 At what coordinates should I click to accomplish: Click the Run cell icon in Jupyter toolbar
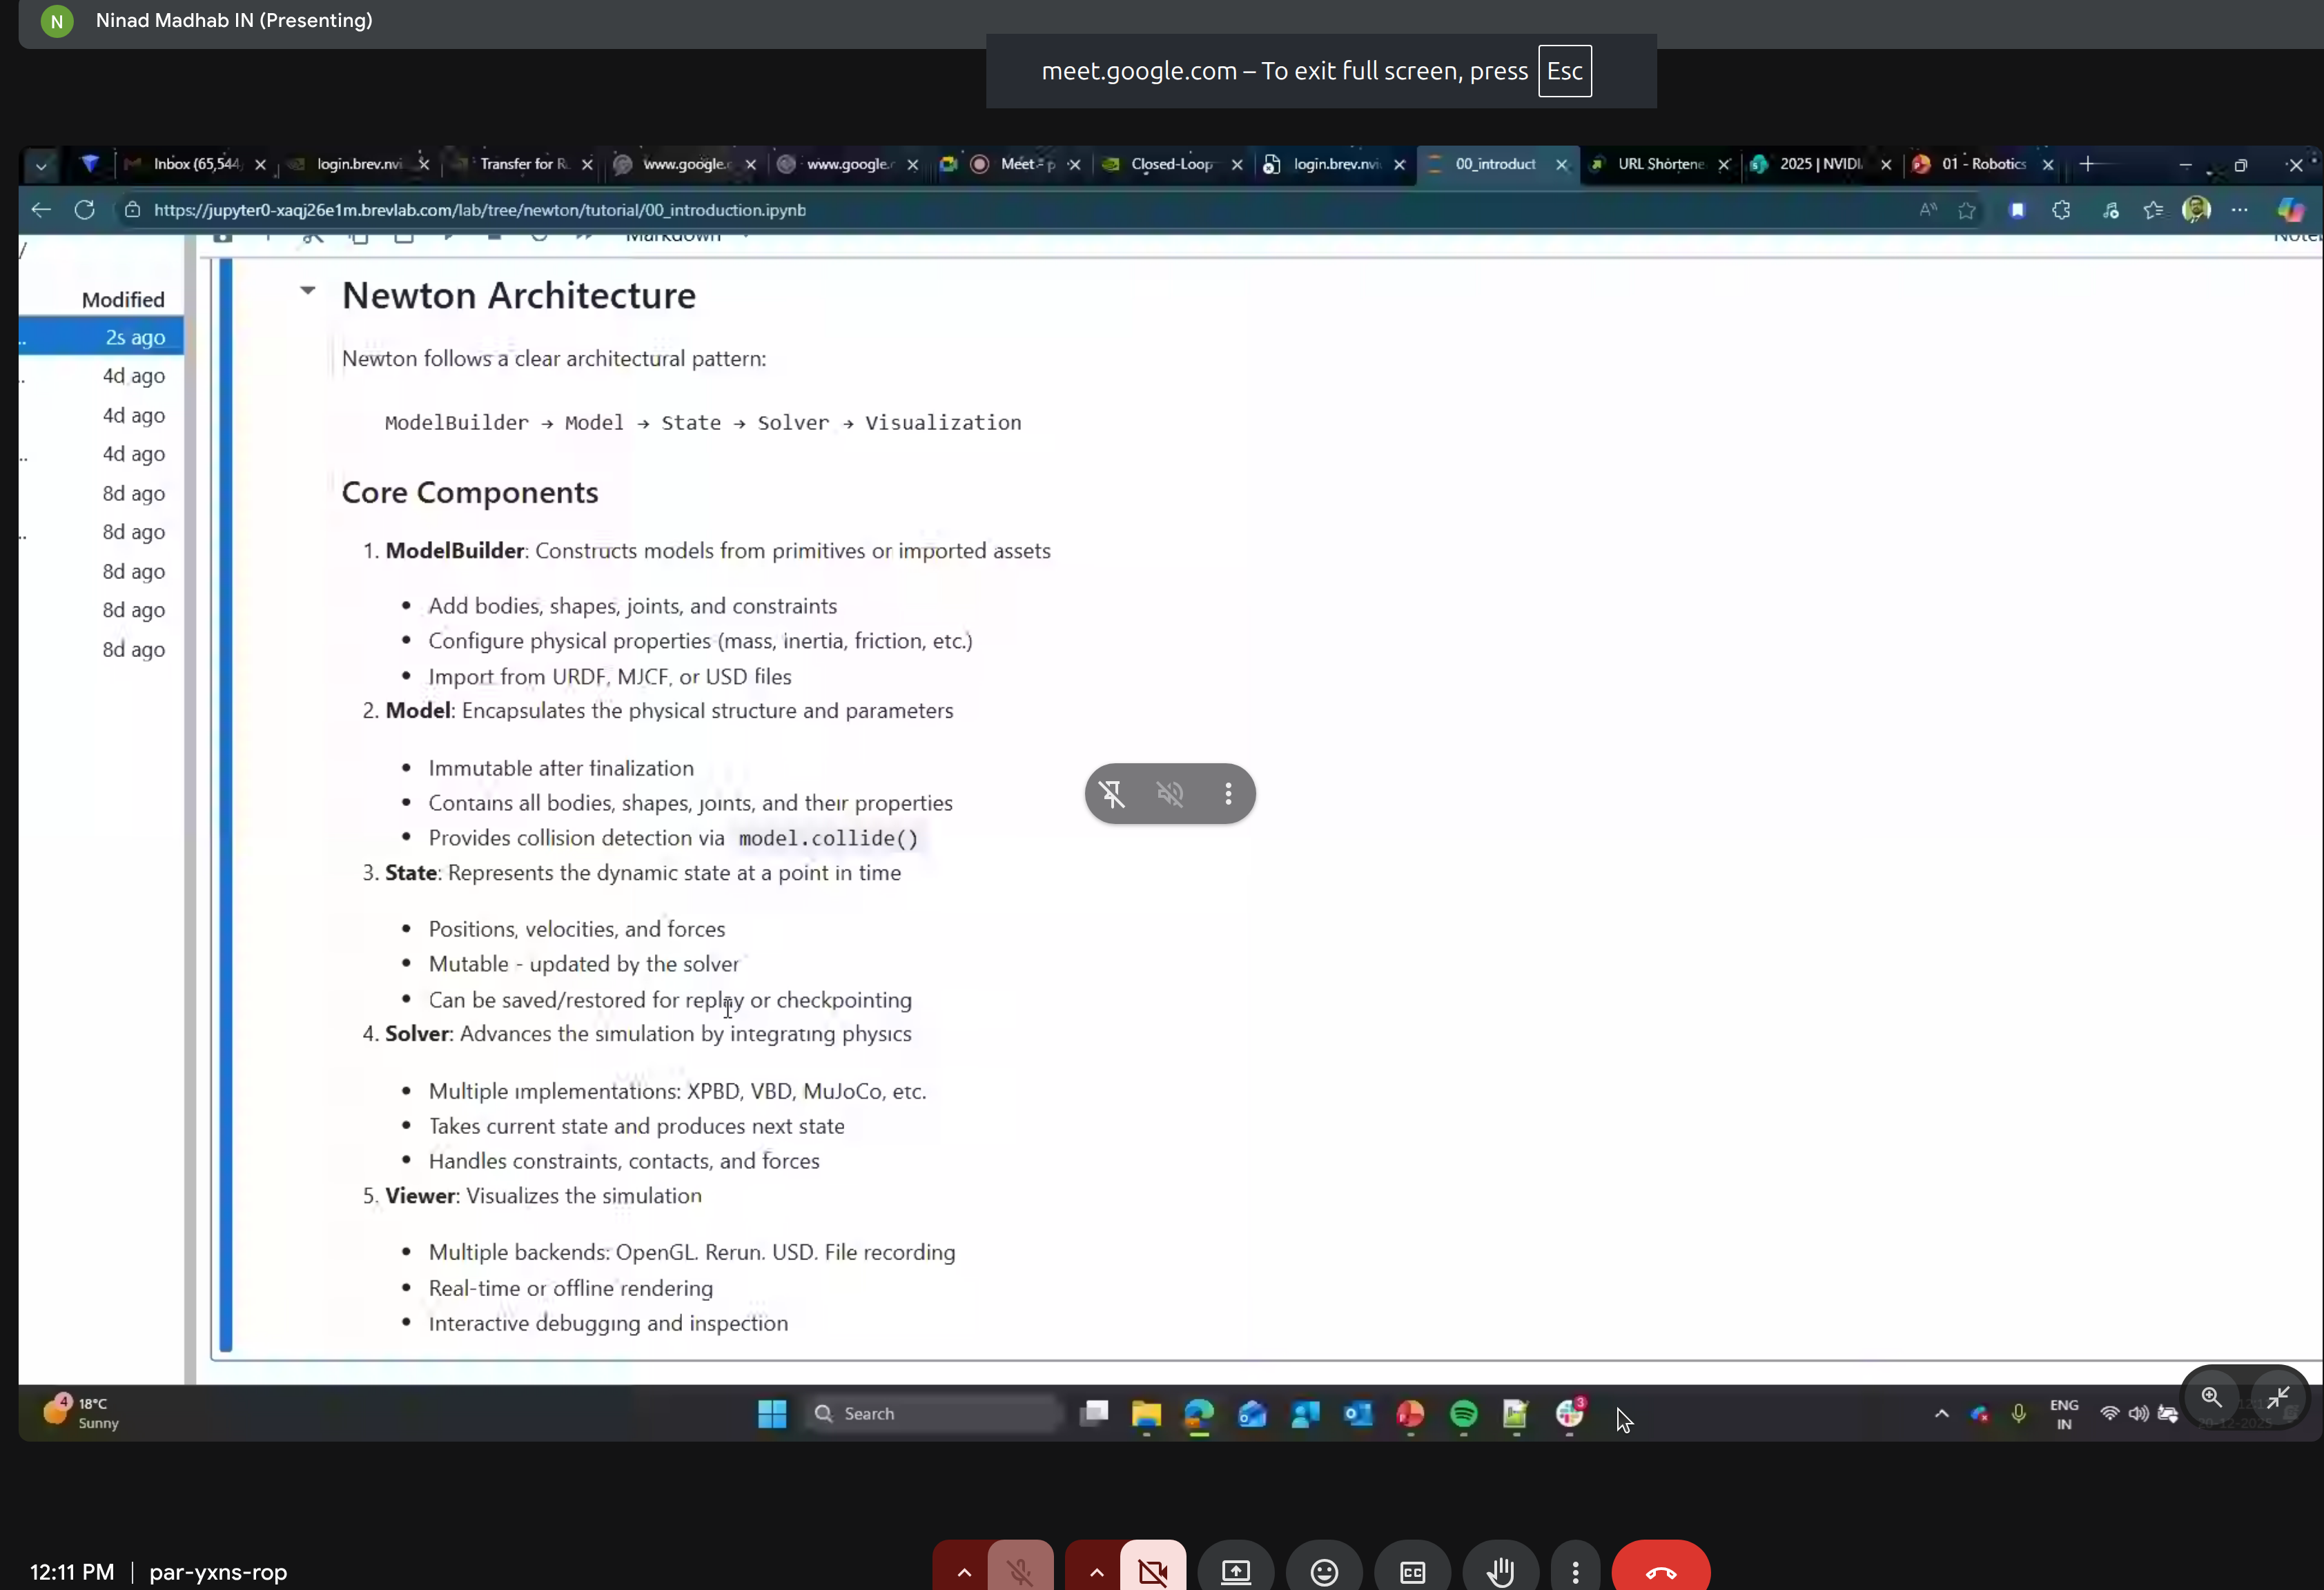click(x=449, y=237)
